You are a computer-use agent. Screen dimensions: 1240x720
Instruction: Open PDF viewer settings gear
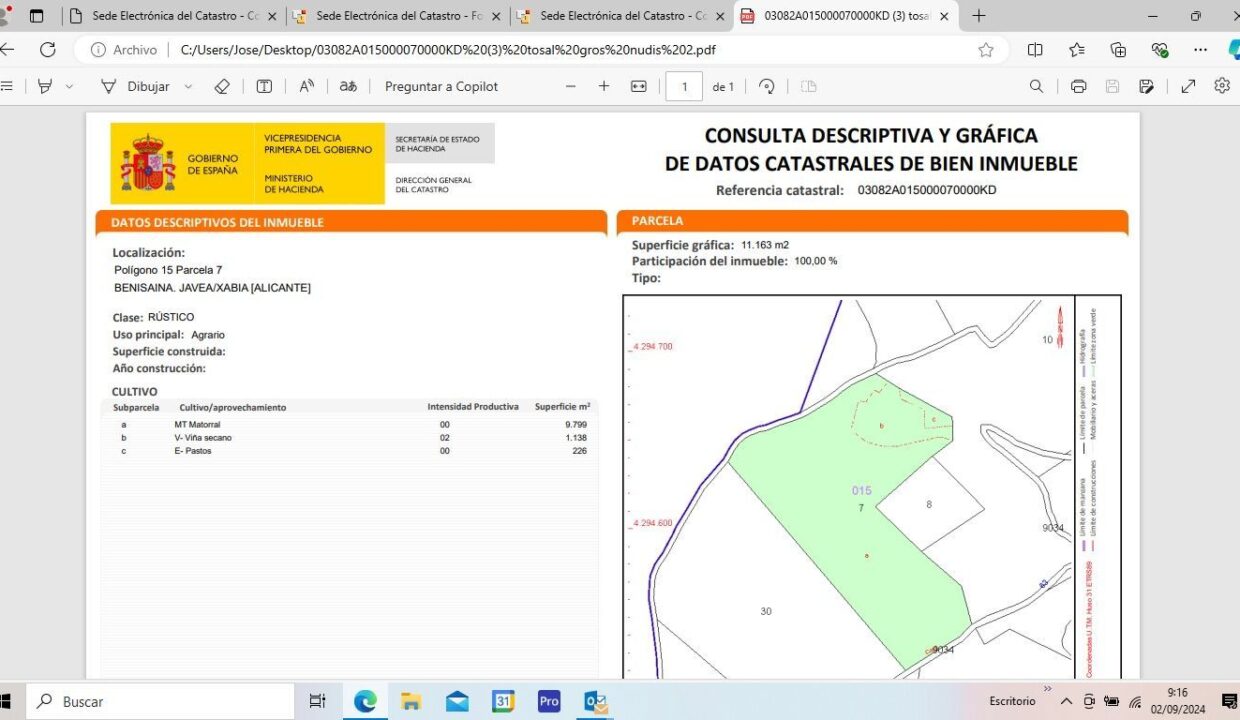[1222, 86]
